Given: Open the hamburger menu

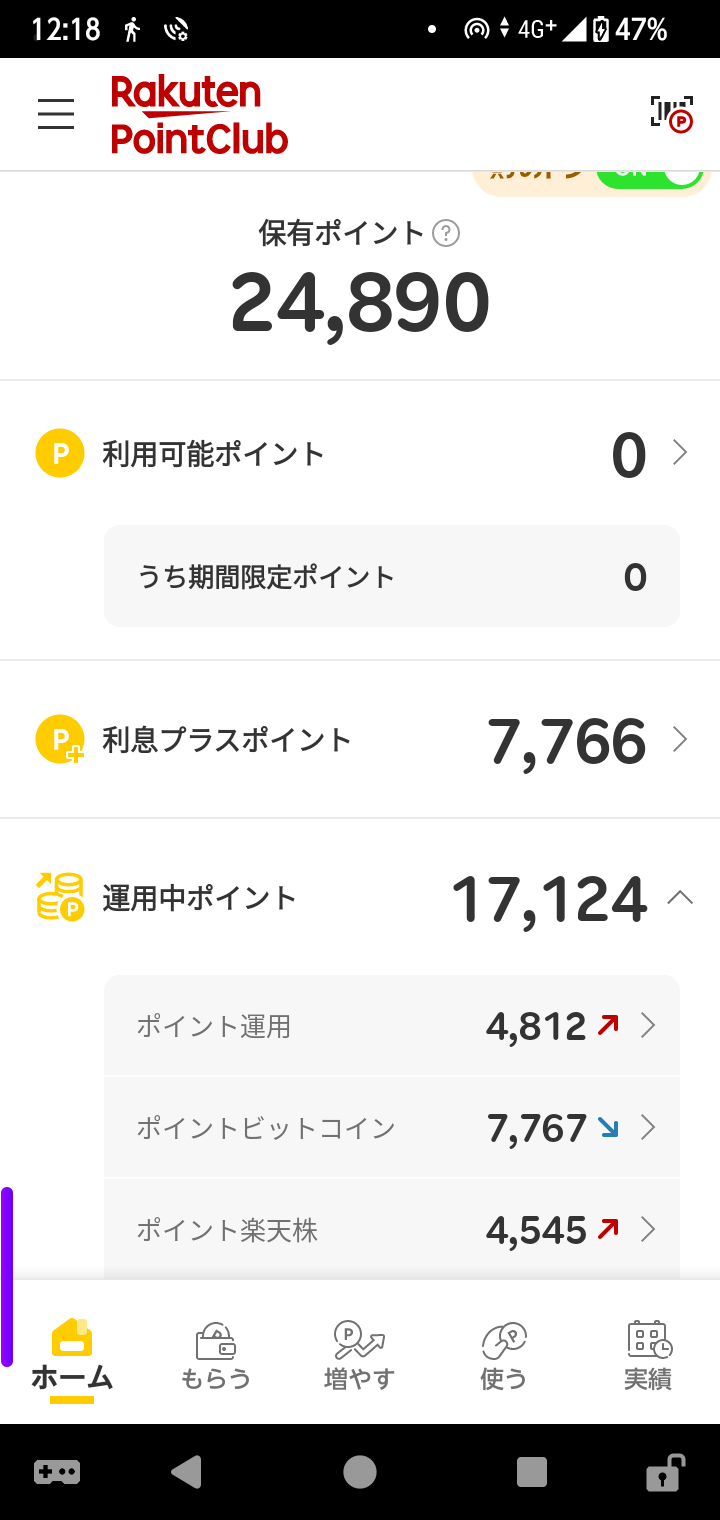Looking at the screenshot, I should coord(56,114).
